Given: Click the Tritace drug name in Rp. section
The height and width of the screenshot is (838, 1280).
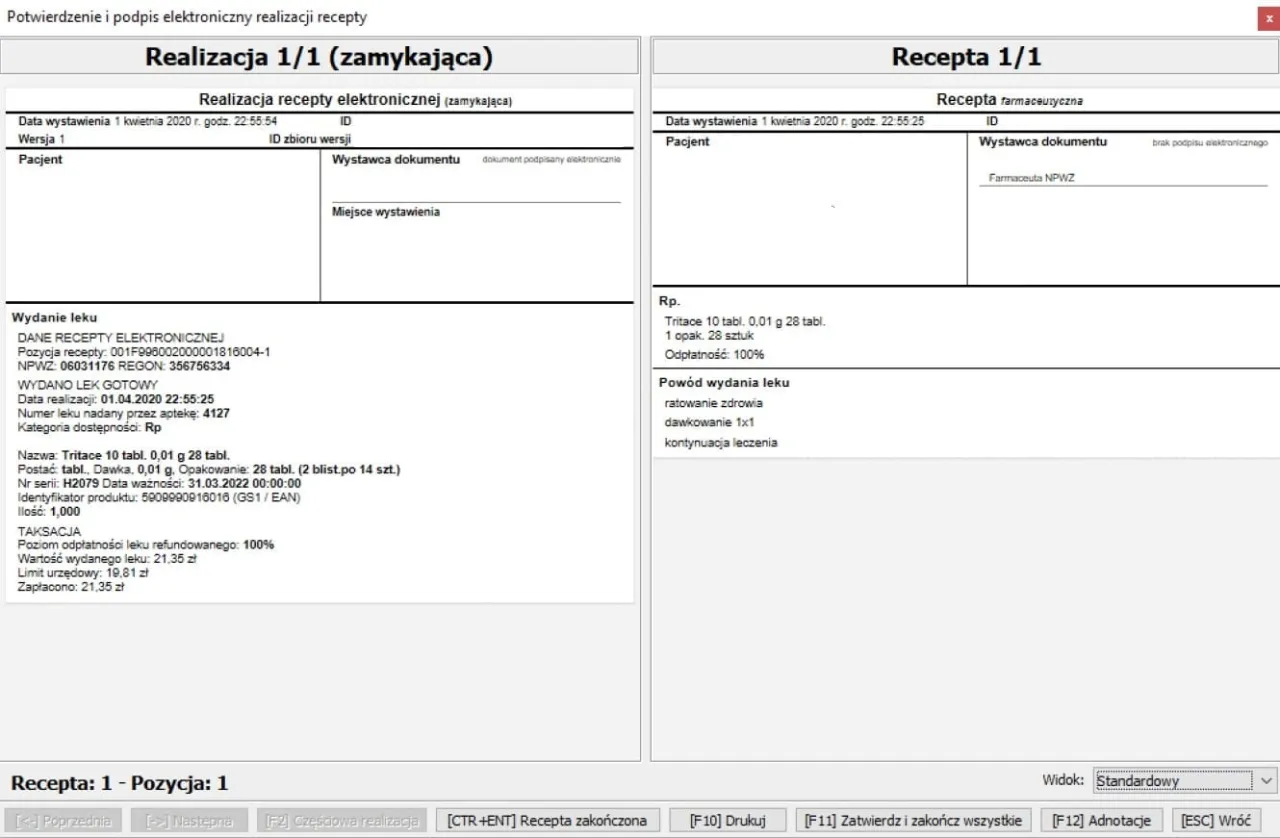Looking at the screenshot, I should tap(745, 321).
